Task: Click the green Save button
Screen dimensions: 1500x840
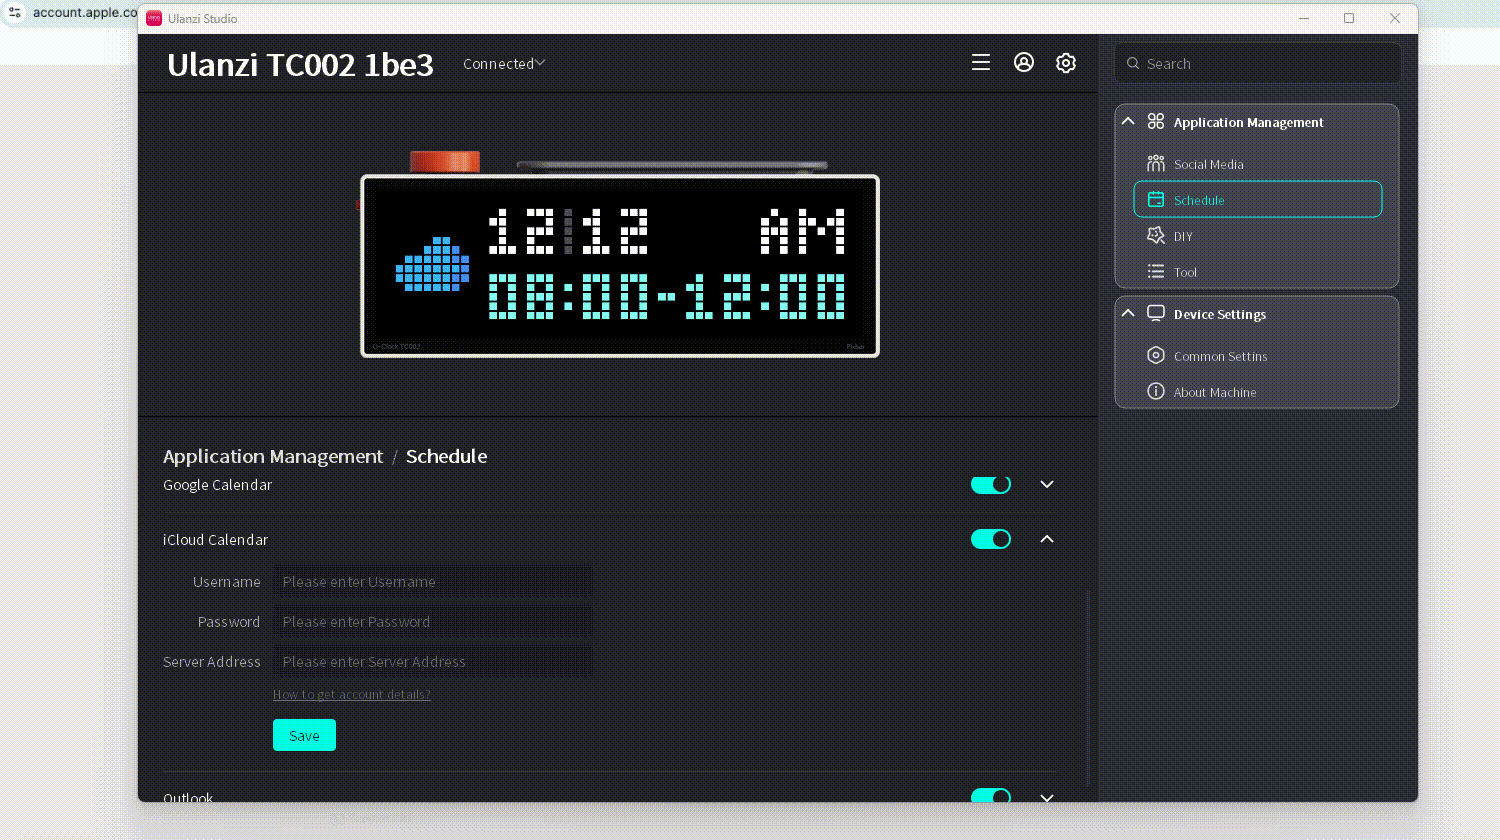Action: point(304,735)
